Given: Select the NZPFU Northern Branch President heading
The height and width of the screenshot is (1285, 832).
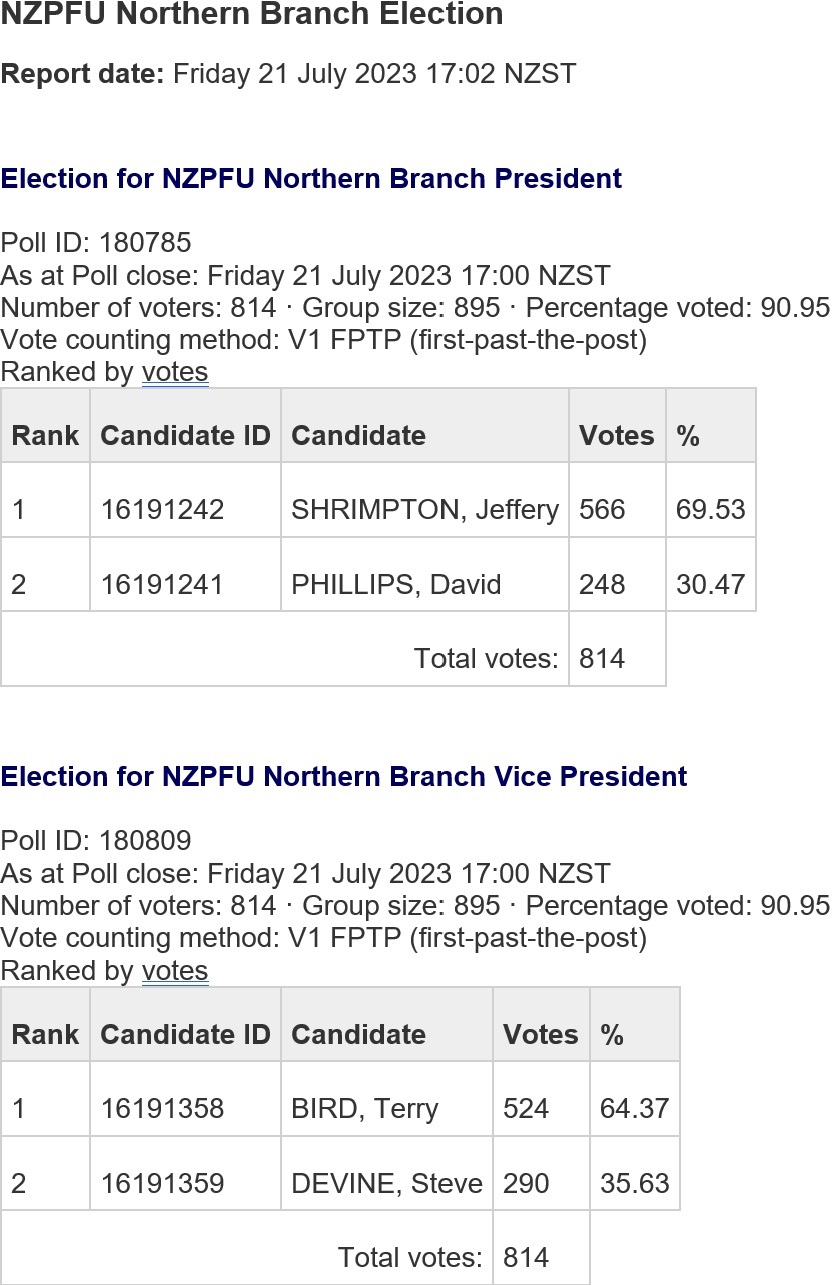Looking at the screenshot, I should point(311,179).
